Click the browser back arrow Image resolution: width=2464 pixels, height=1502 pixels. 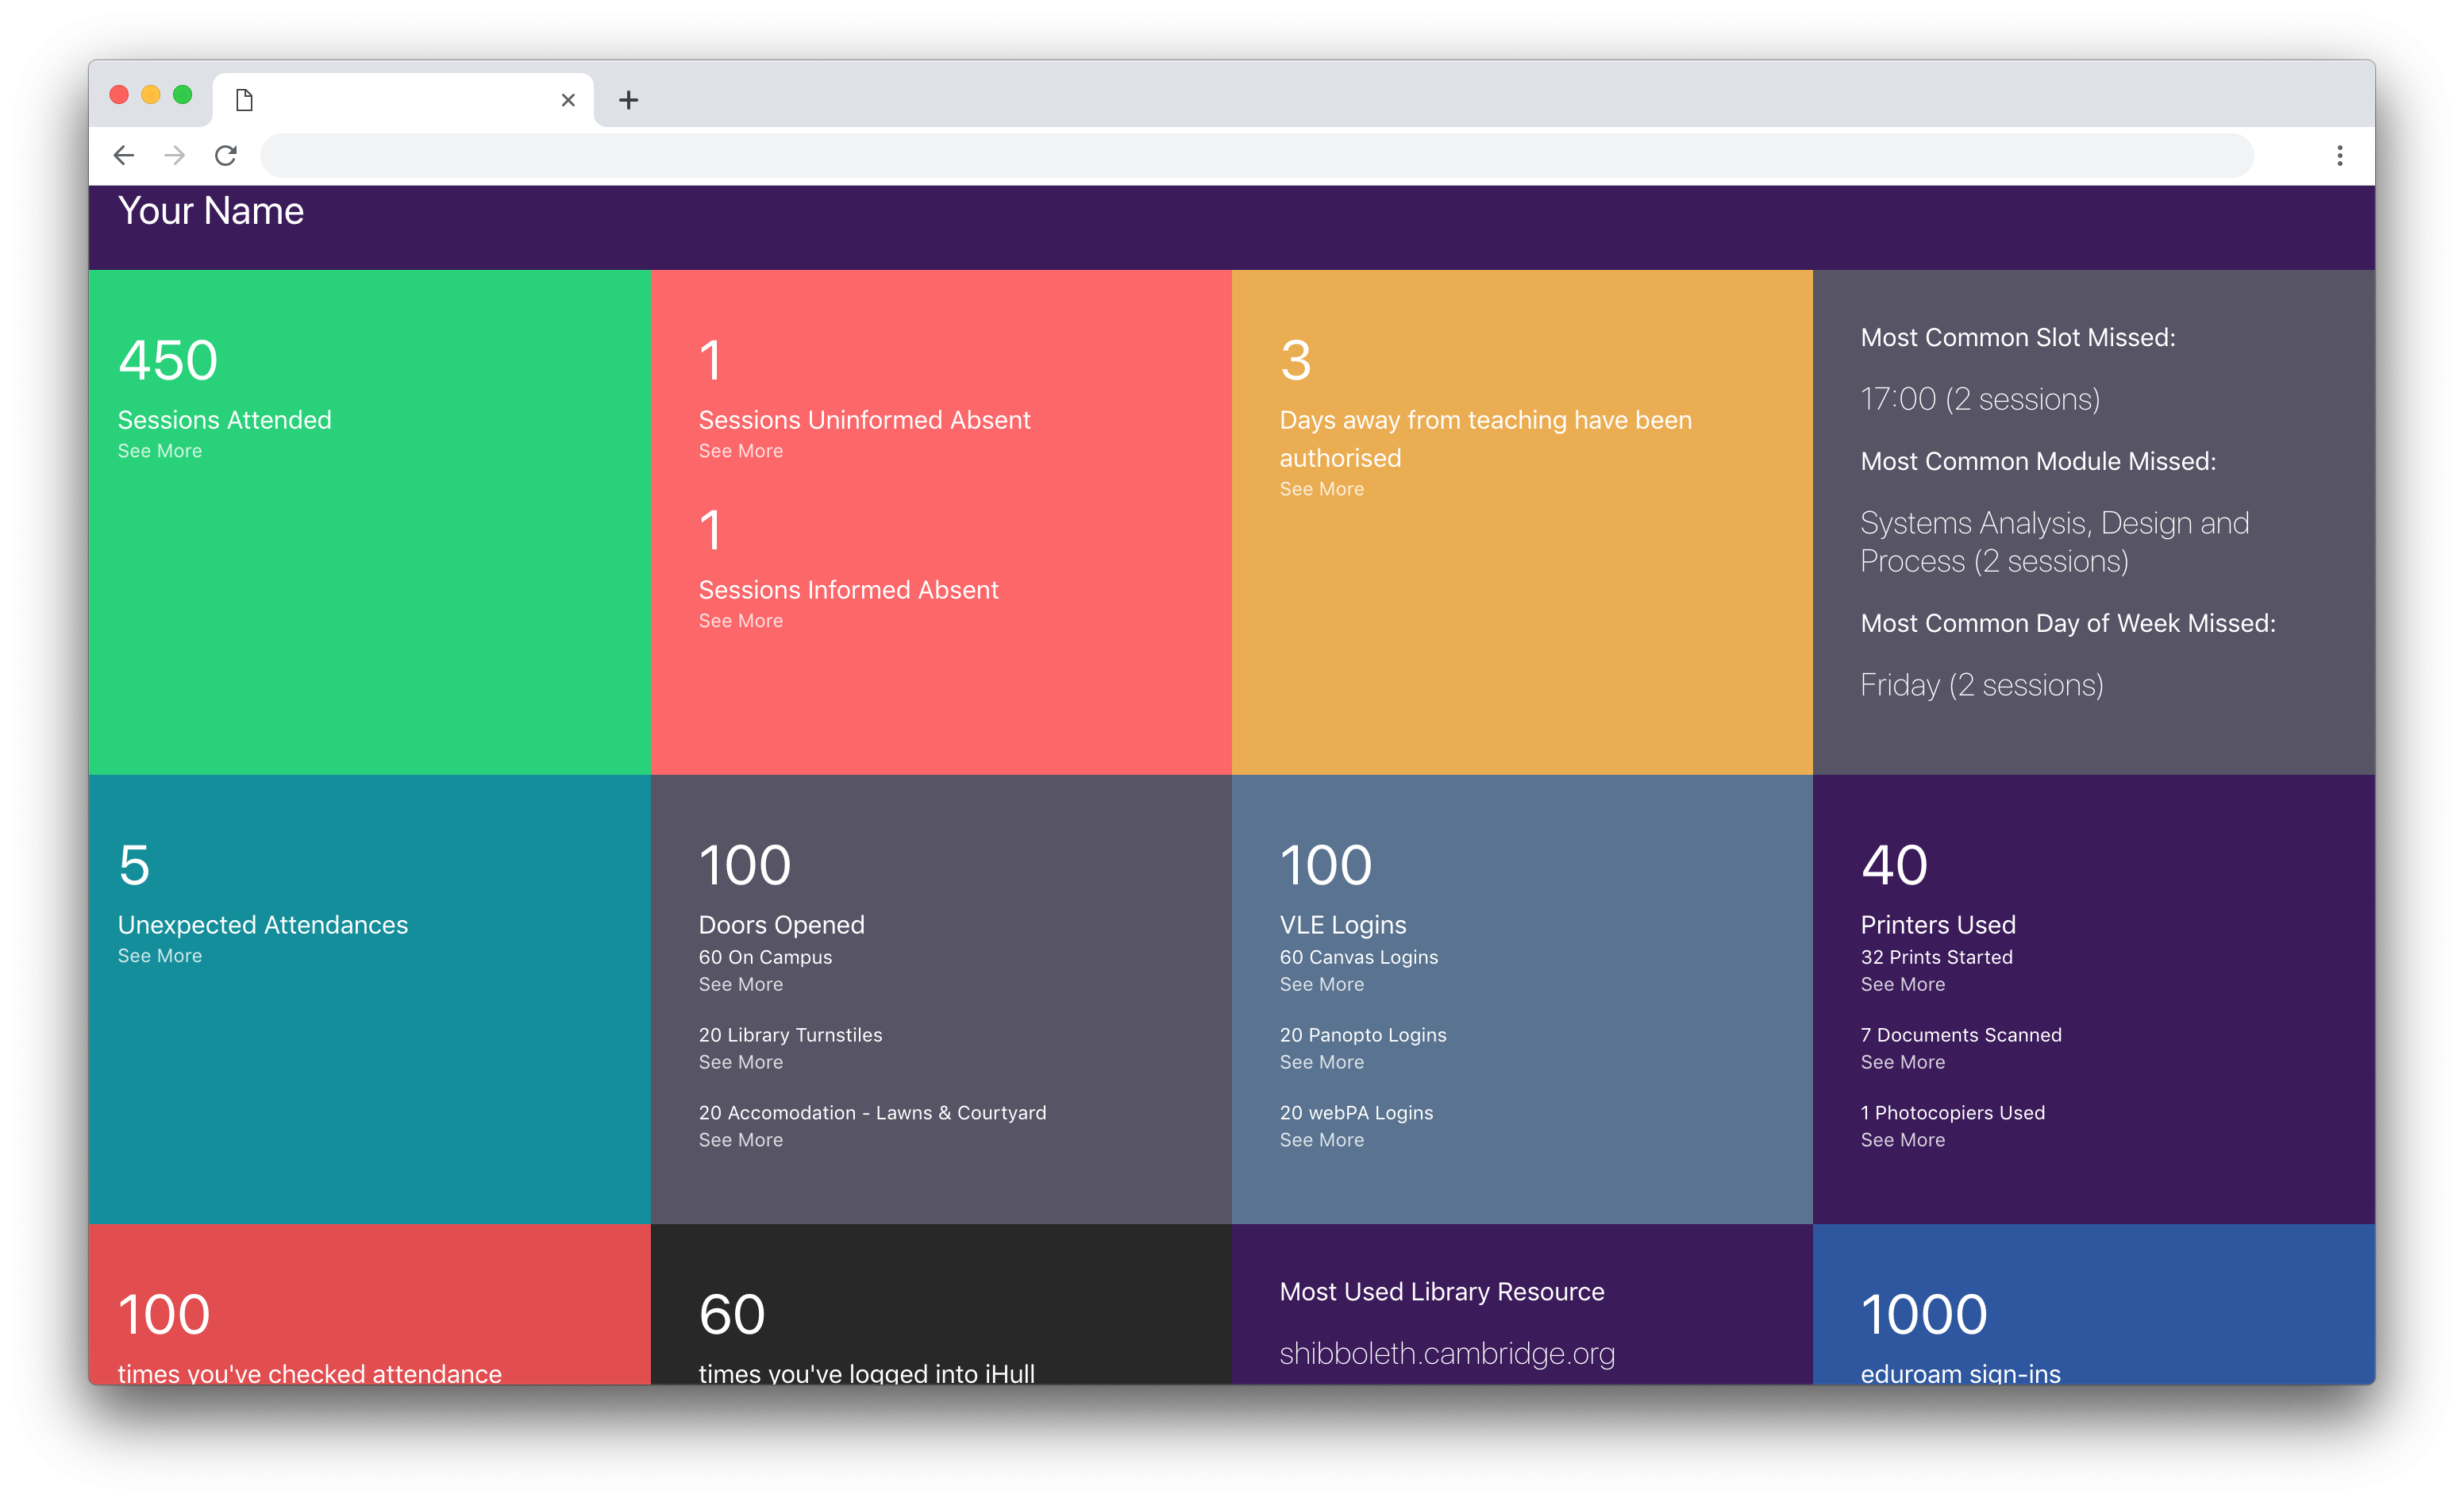coord(124,155)
